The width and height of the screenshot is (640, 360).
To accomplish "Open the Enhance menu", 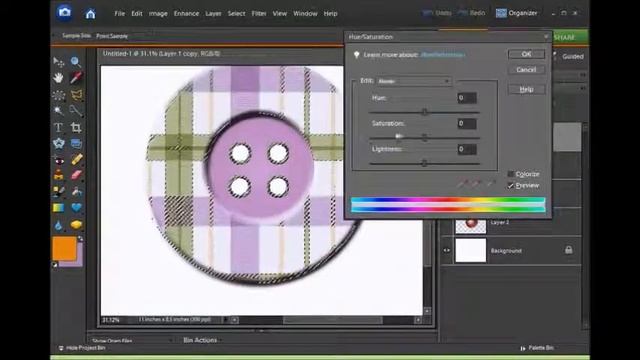I will coord(186,13).
